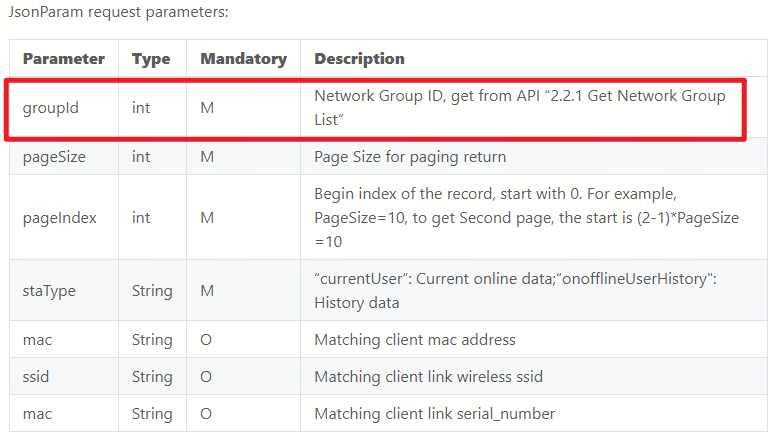Click the int type cell for groupId
773x440 pixels.
pyautogui.click(x=141, y=107)
